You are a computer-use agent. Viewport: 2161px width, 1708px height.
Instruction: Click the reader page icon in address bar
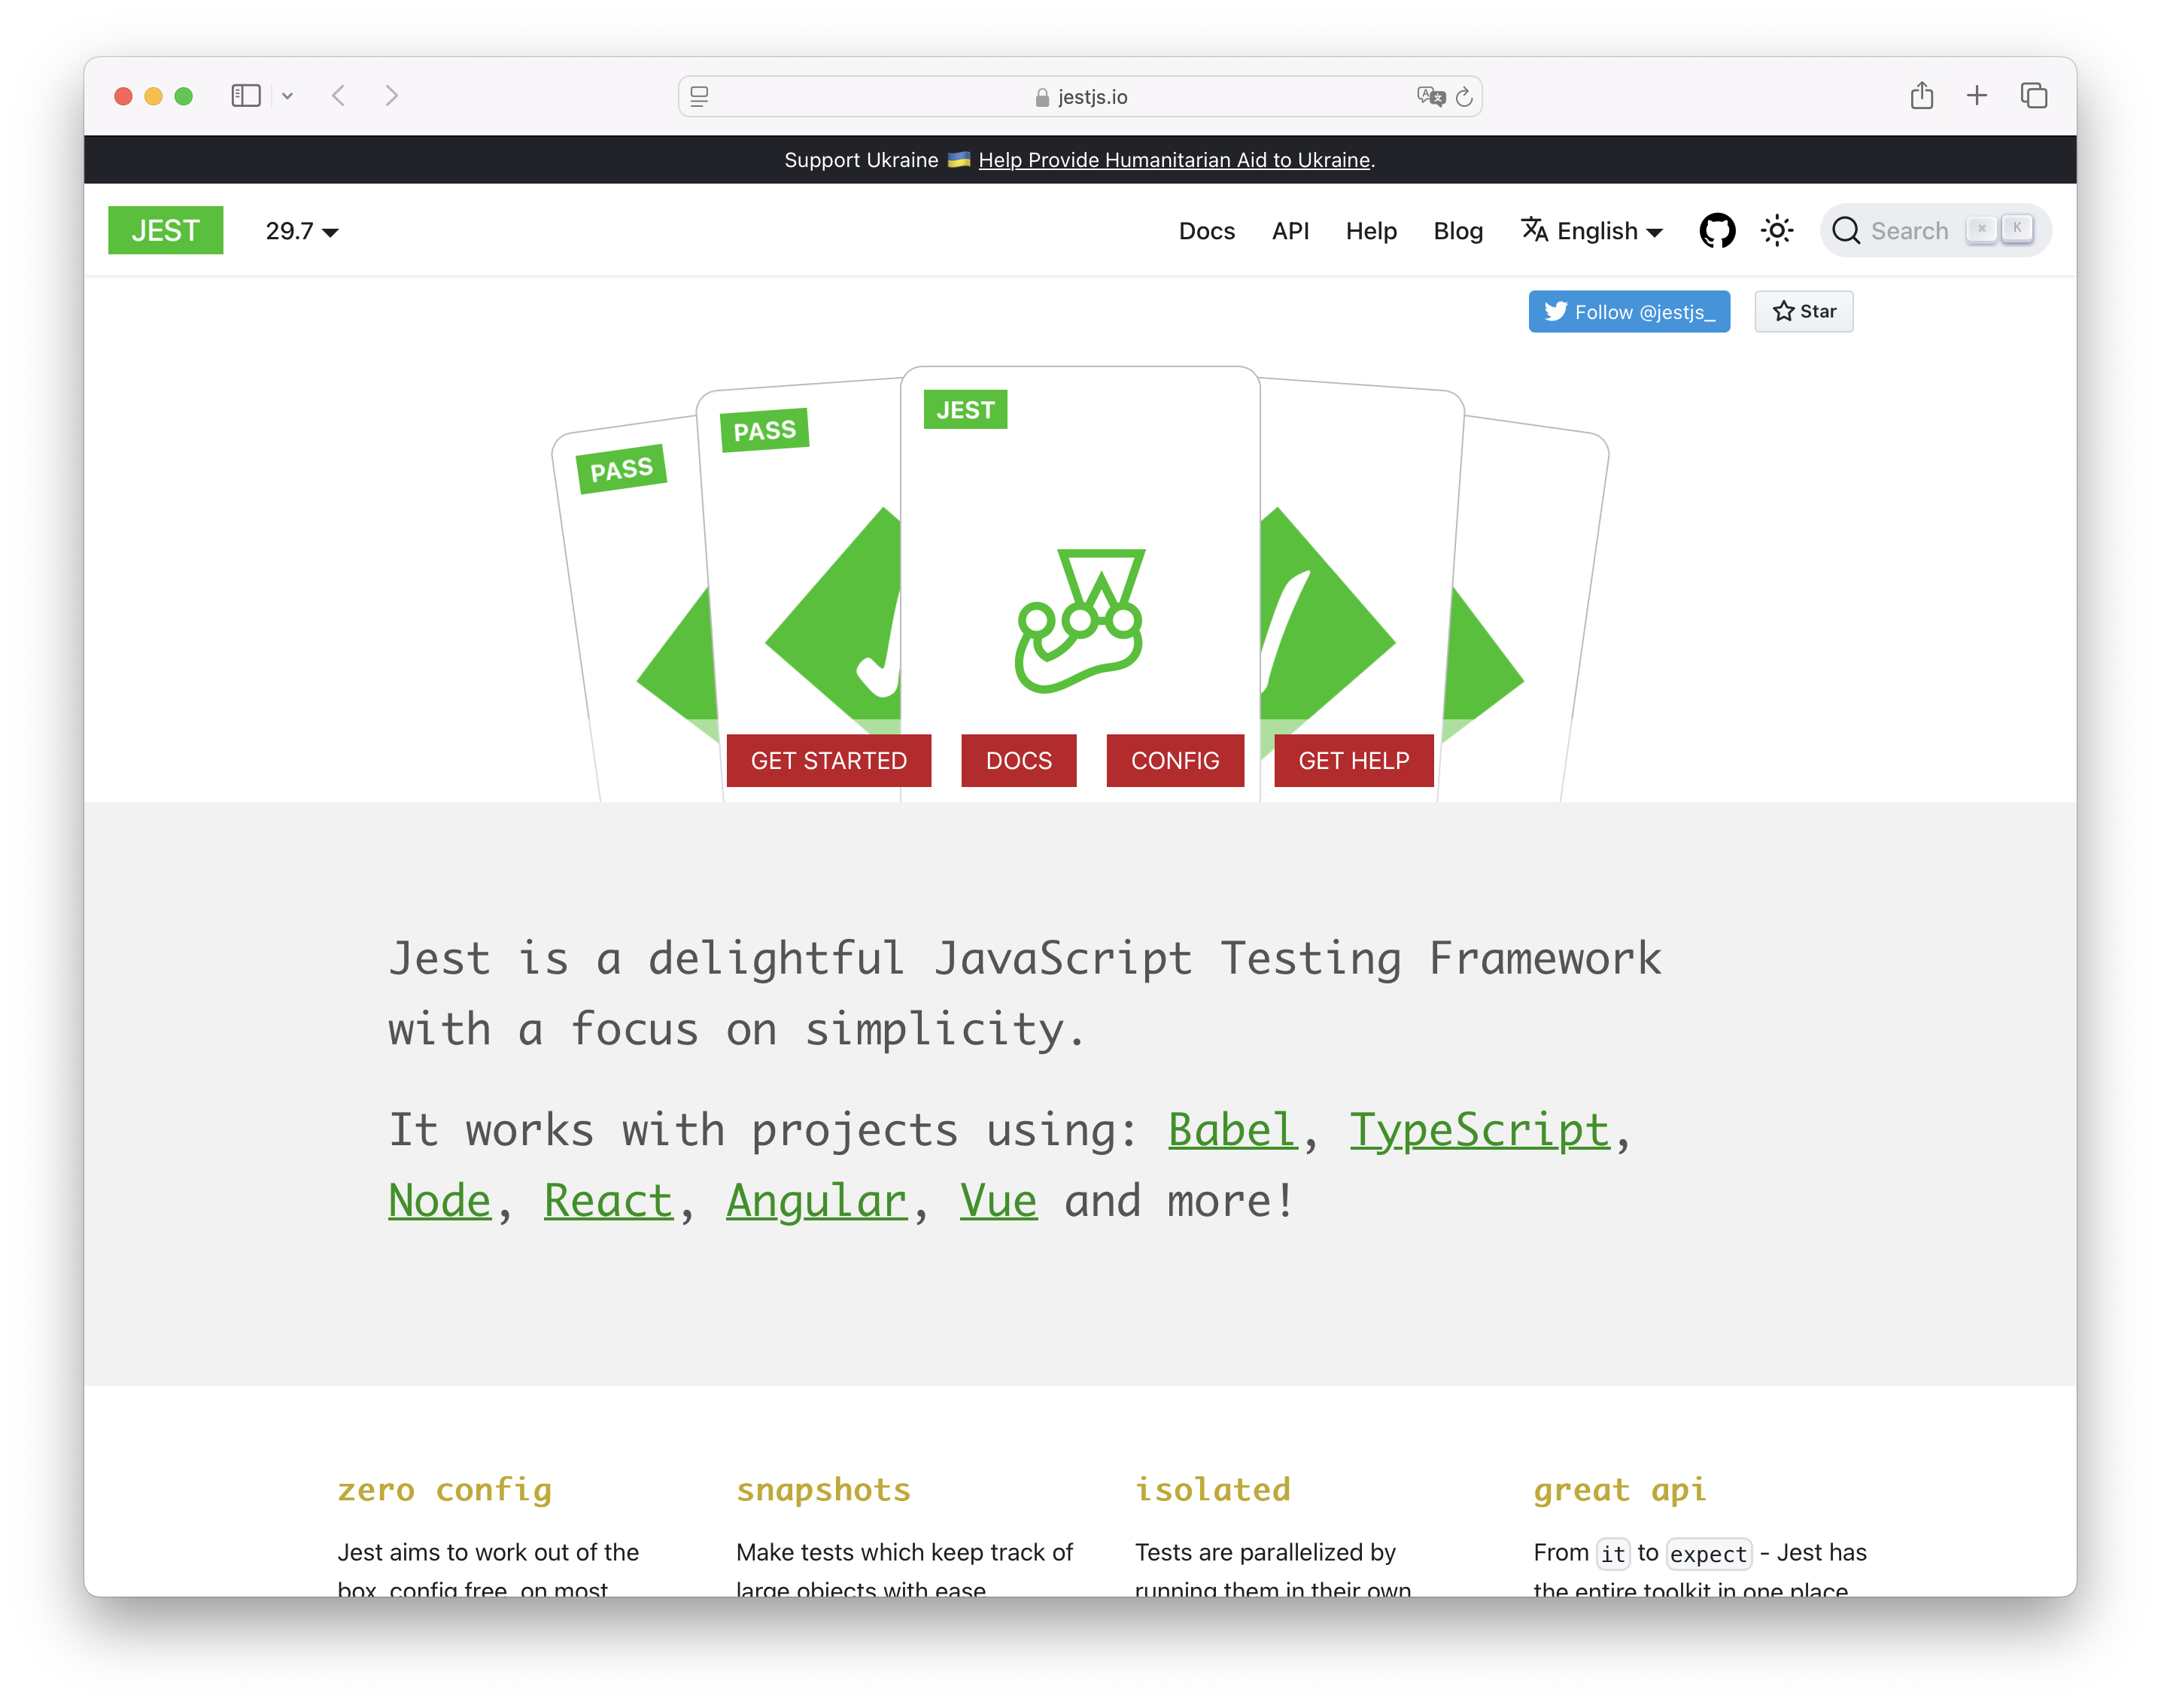point(699,97)
